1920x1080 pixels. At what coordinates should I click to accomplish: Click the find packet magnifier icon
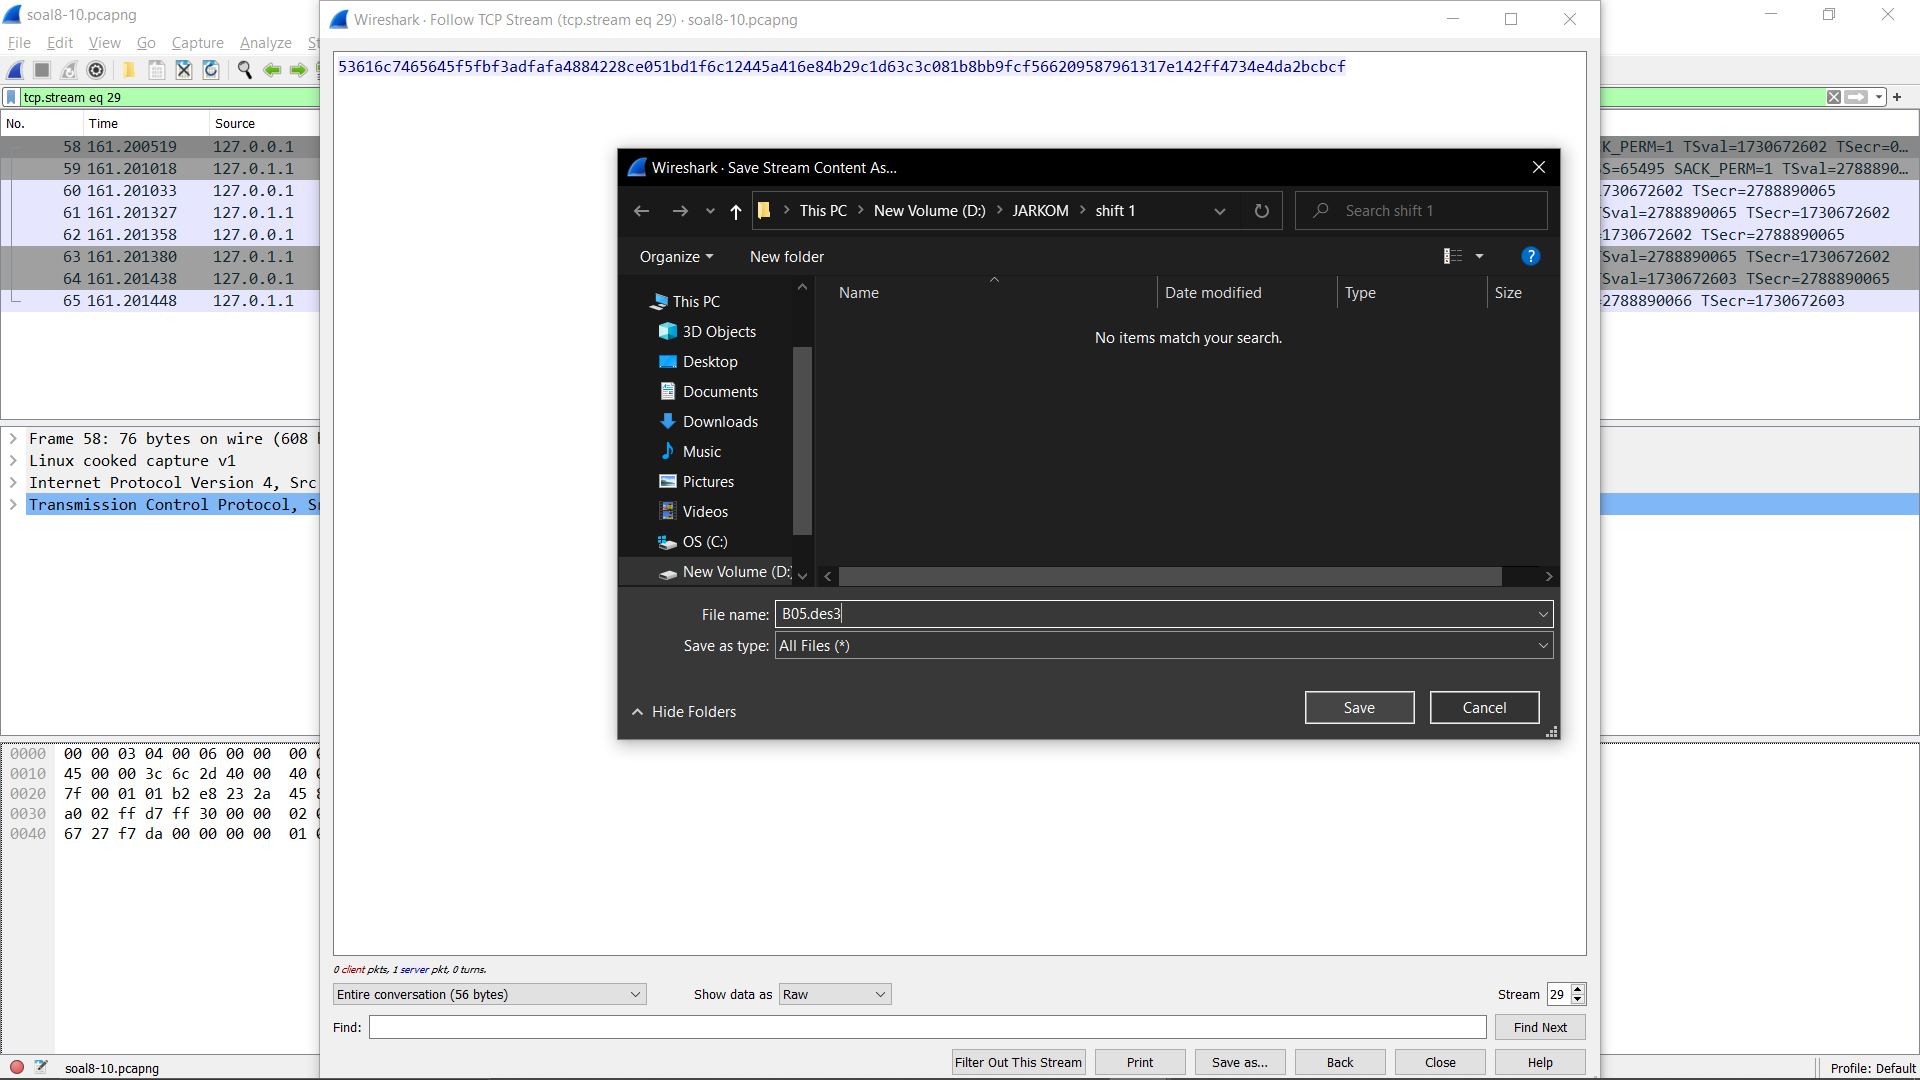click(244, 70)
